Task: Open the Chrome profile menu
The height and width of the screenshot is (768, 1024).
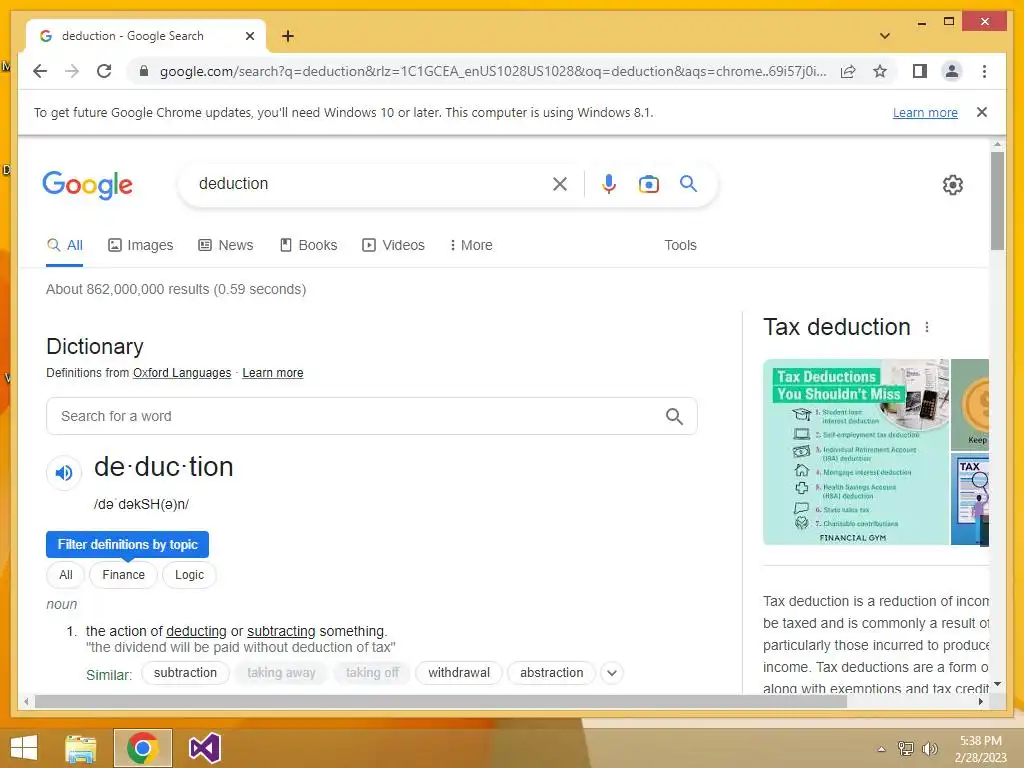Action: pyautogui.click(x=952, y=71)
